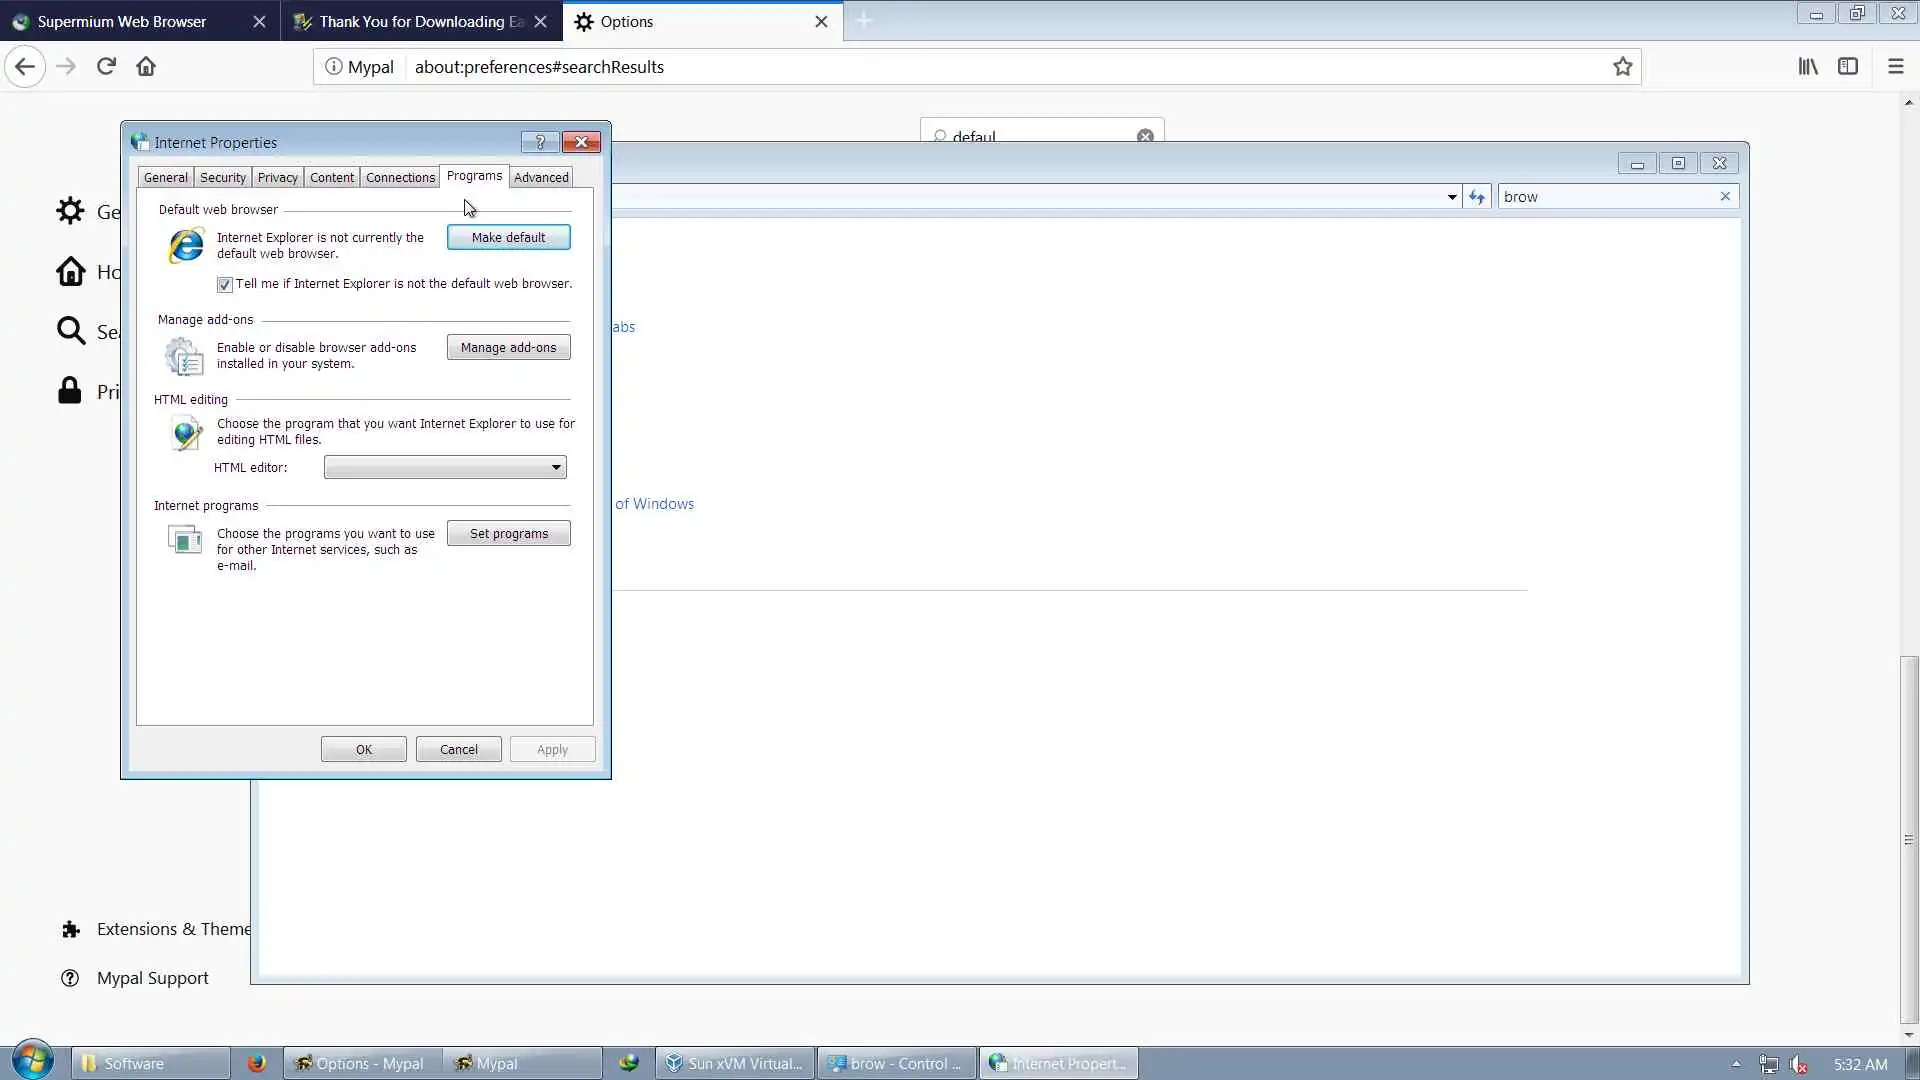Click the Manage add-ons button

click(x=508, y=347)
